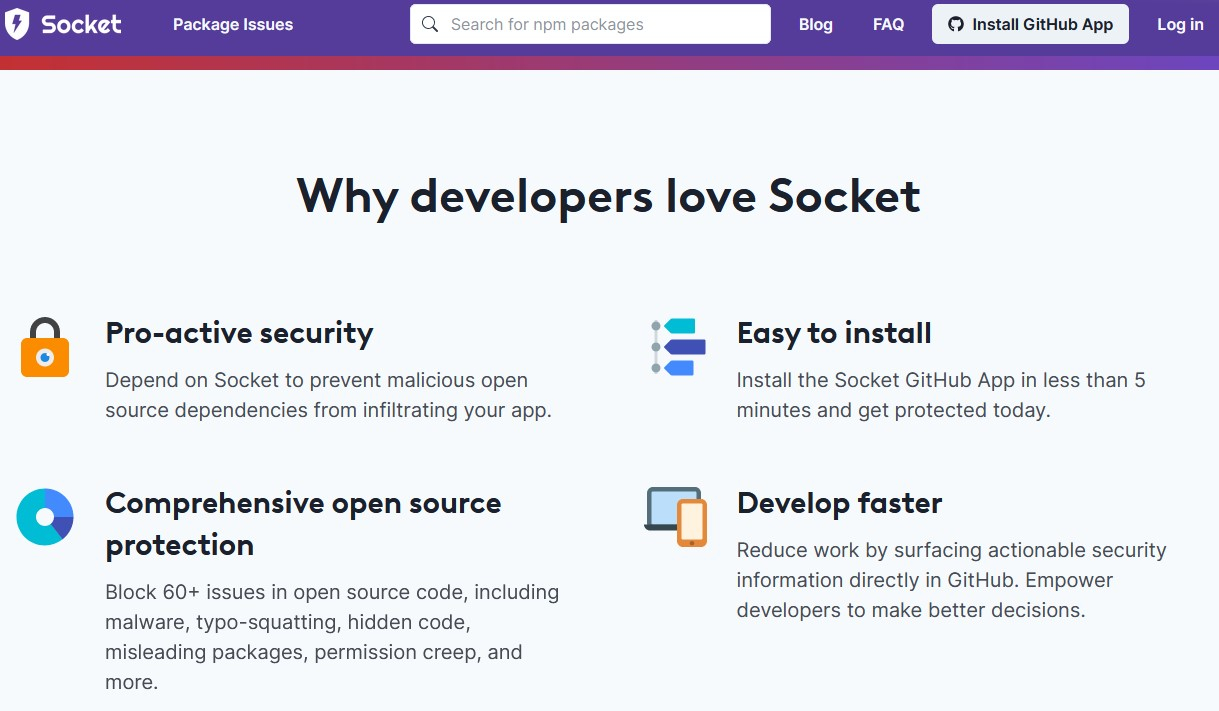Click the magnifying glass search icon
This screenshot has height=711, width=1219.
click(x=430, y=25)
